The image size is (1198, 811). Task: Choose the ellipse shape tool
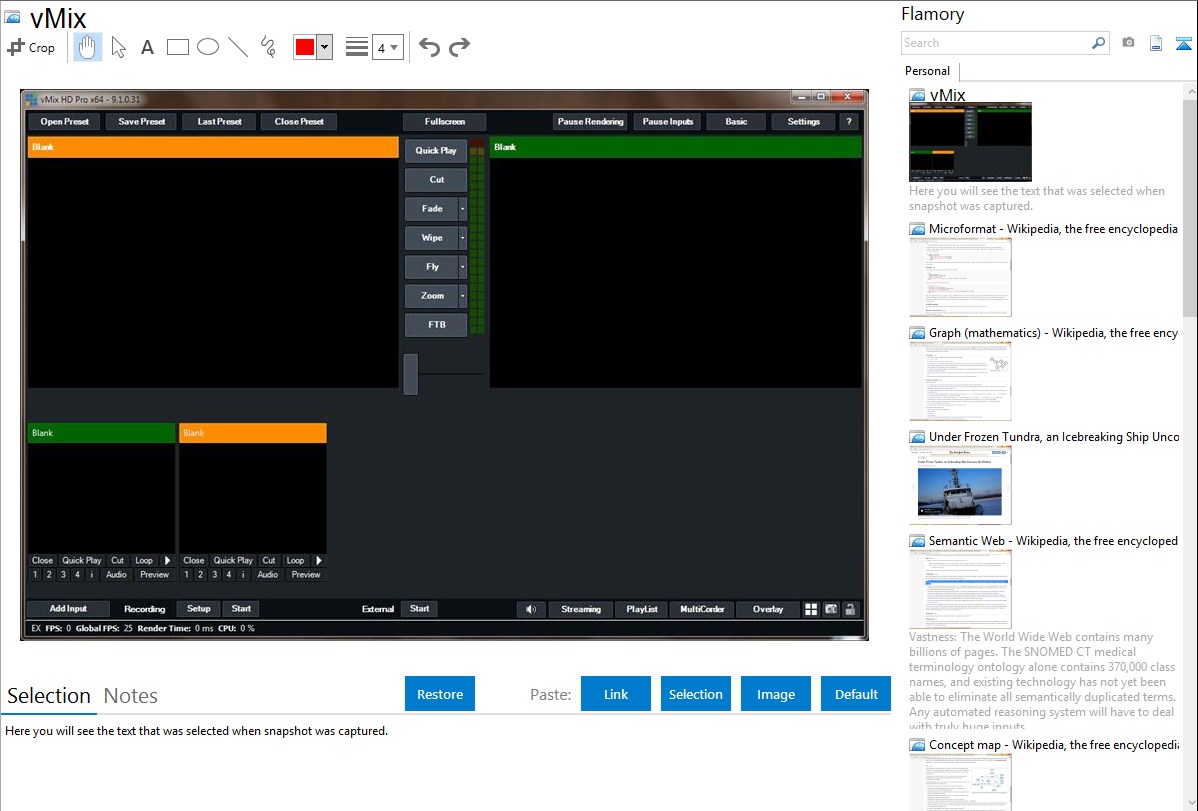coord(208,47)
